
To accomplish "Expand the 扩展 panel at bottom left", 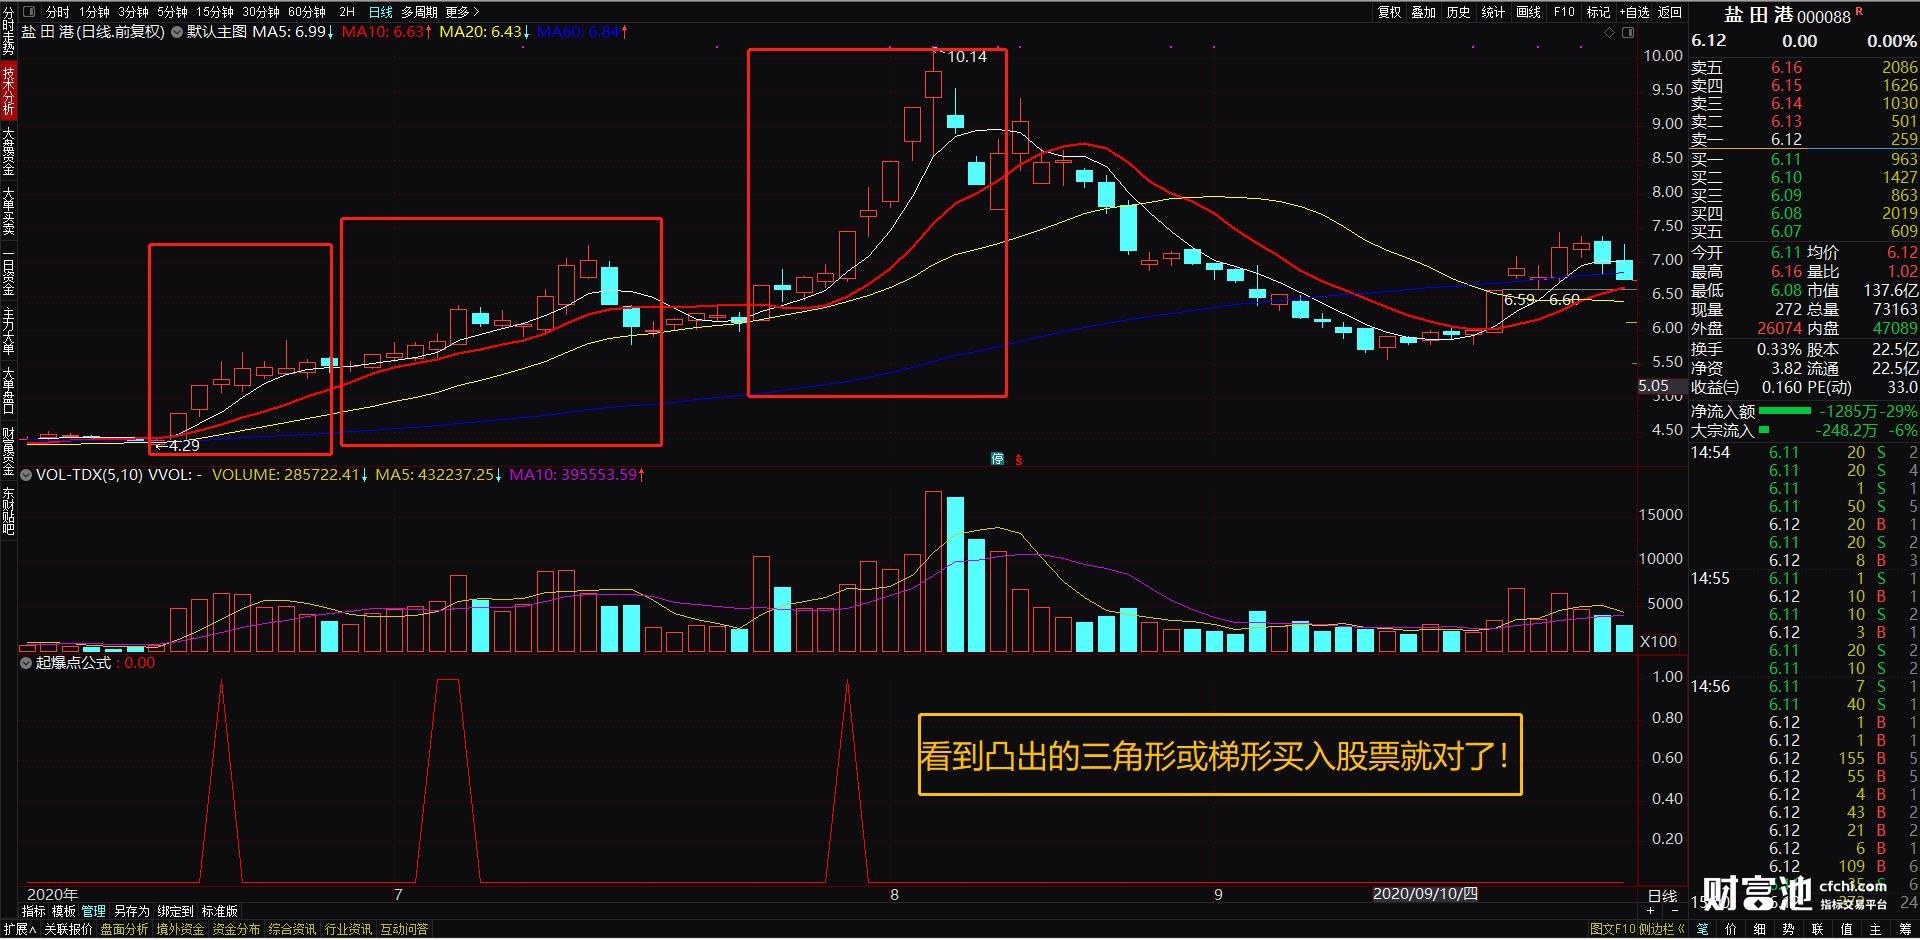I will coord(19,929).
